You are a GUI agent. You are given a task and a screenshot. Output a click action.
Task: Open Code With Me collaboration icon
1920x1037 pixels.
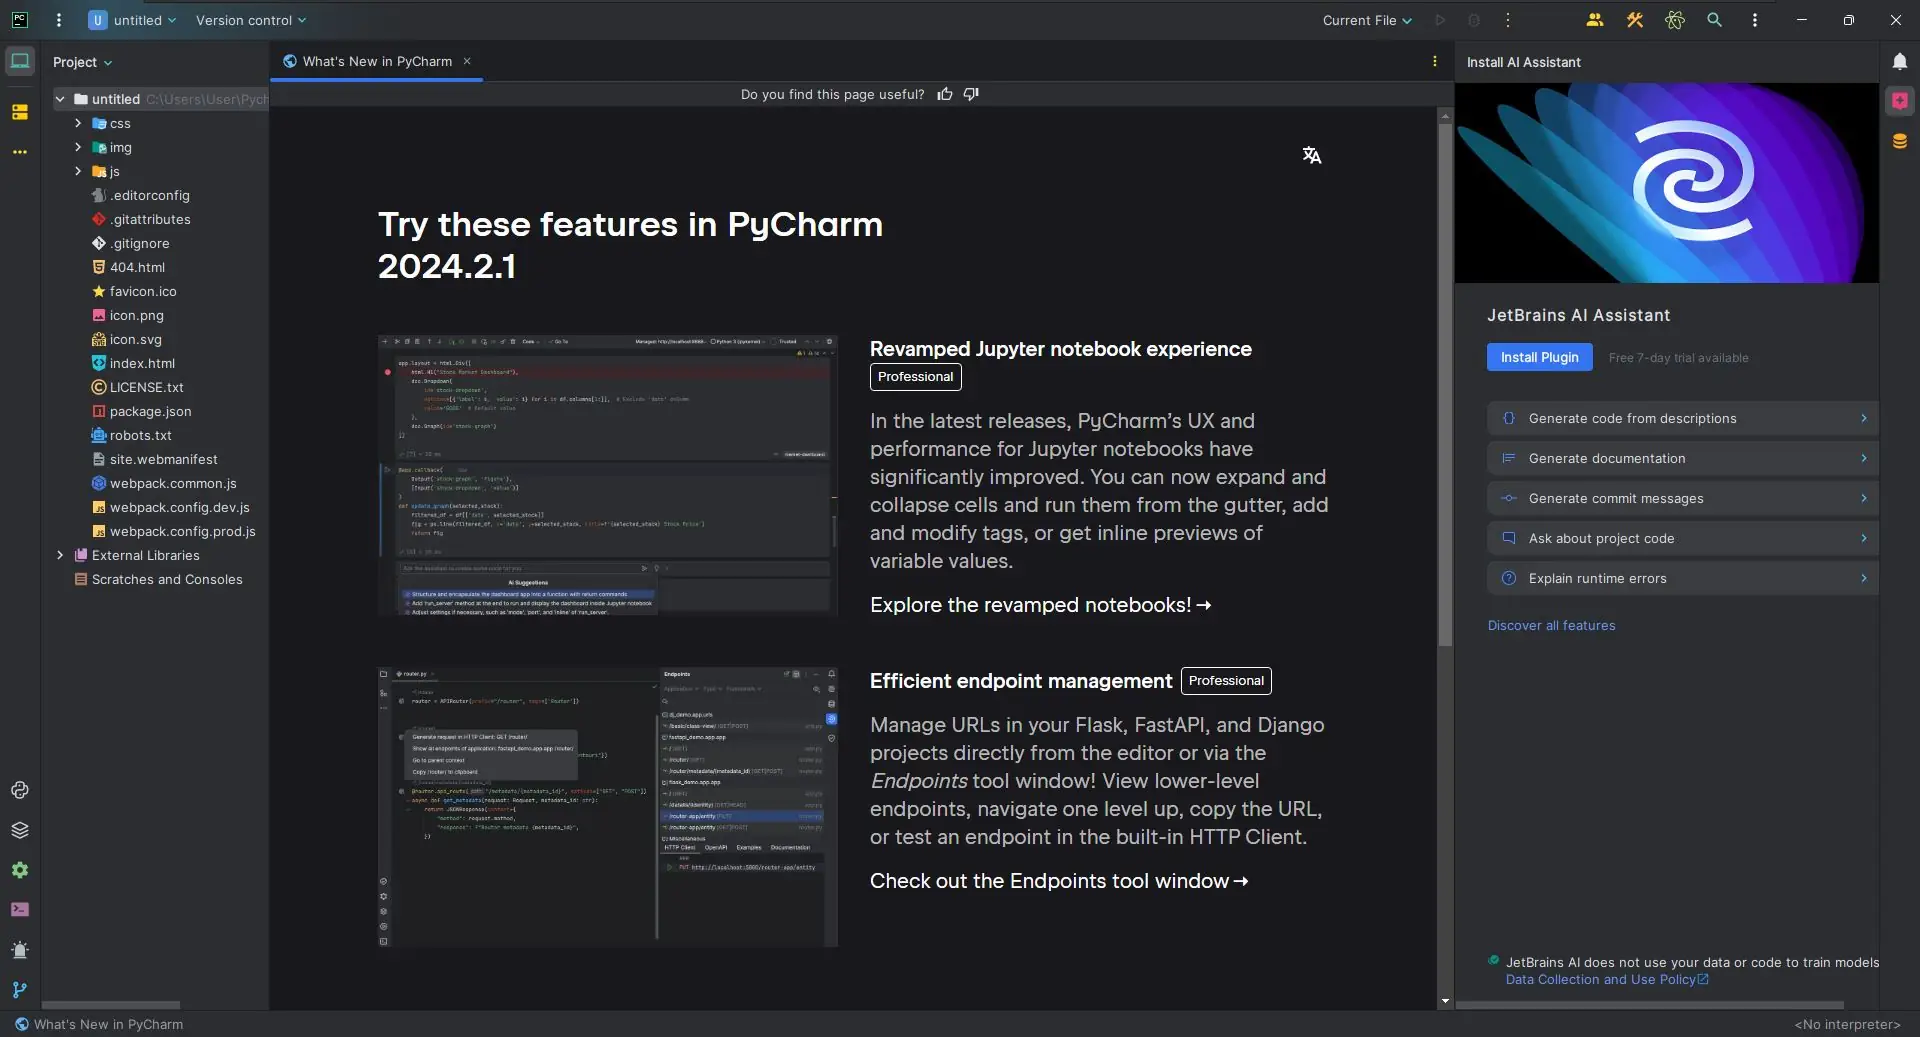point(1595,20)
